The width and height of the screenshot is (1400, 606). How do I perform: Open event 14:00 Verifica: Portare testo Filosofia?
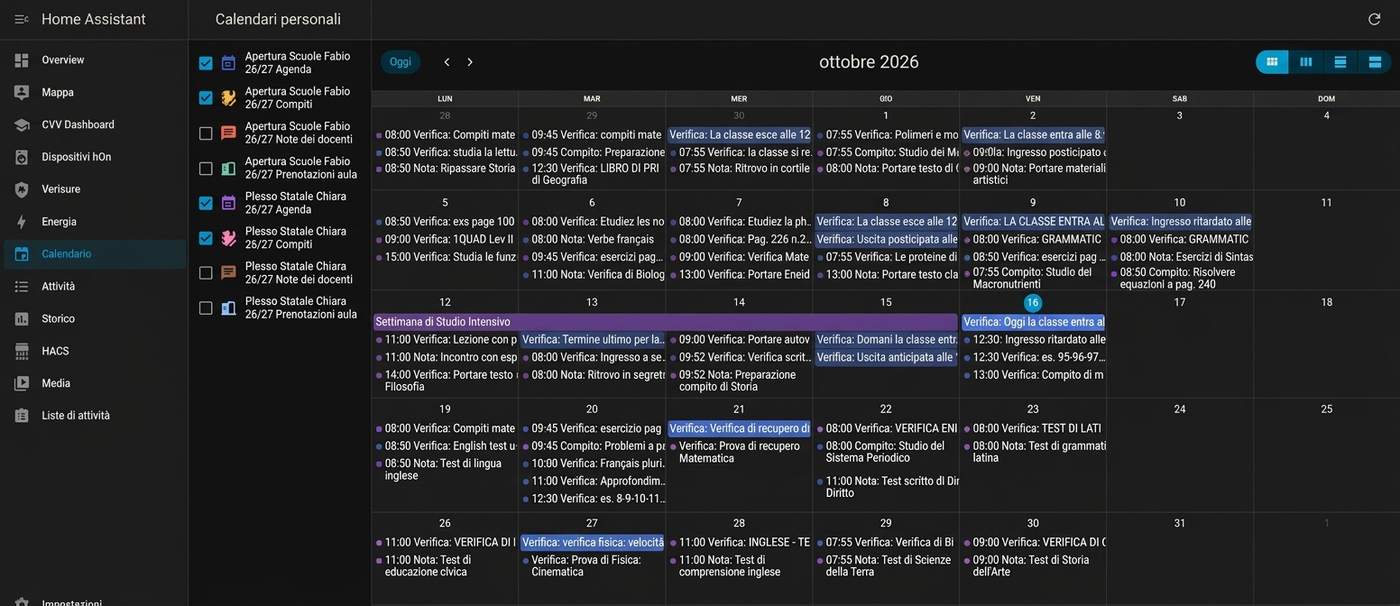[x=445, y=381]
